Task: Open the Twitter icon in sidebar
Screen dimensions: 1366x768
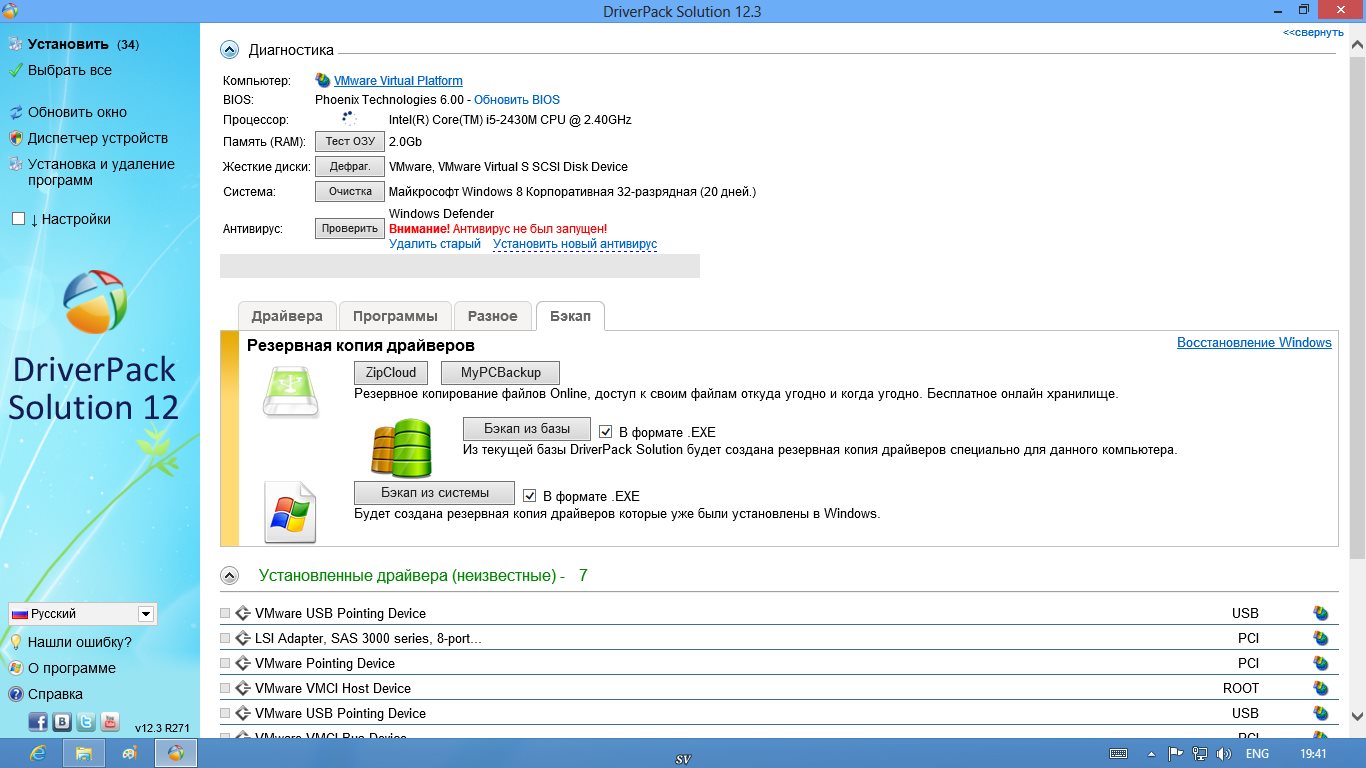Action: [x=86, y=721]
